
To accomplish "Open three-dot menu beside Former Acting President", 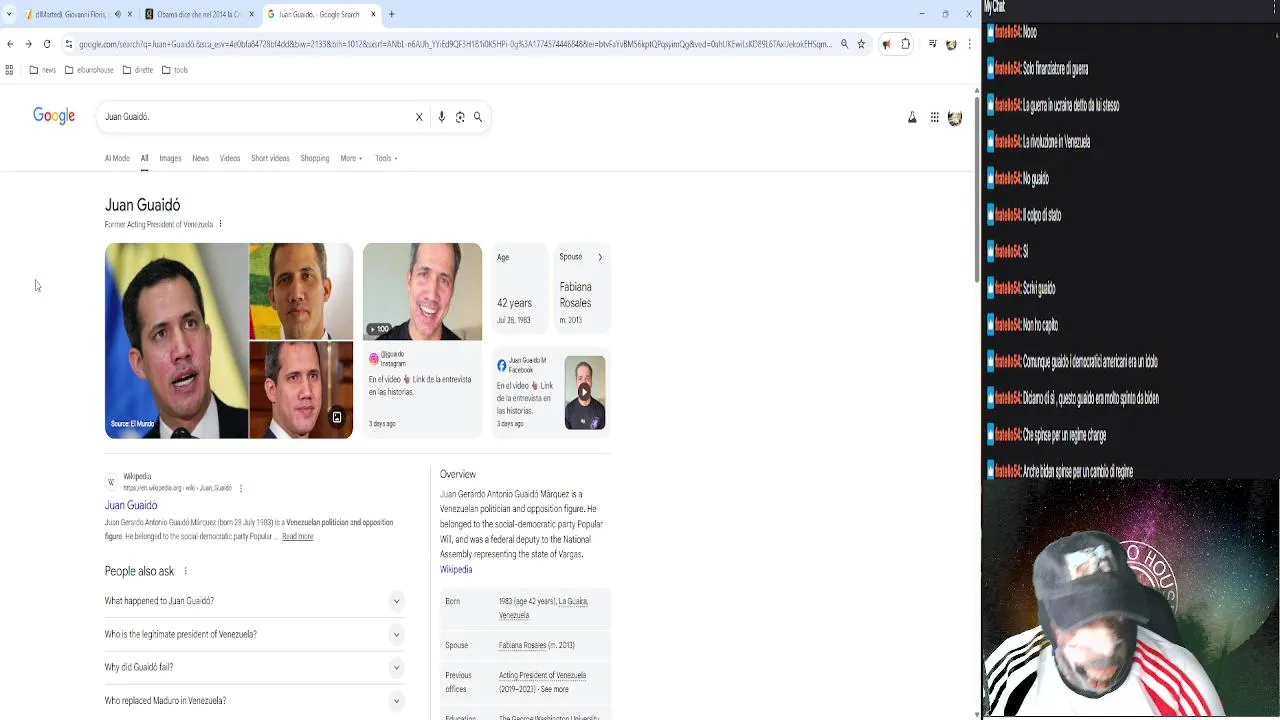I will [220, 224].
